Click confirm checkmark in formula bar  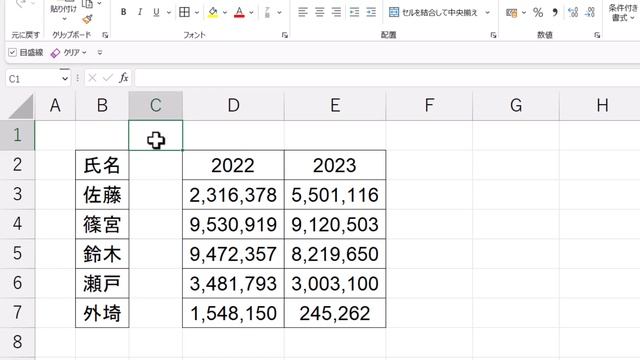[107, 78]
